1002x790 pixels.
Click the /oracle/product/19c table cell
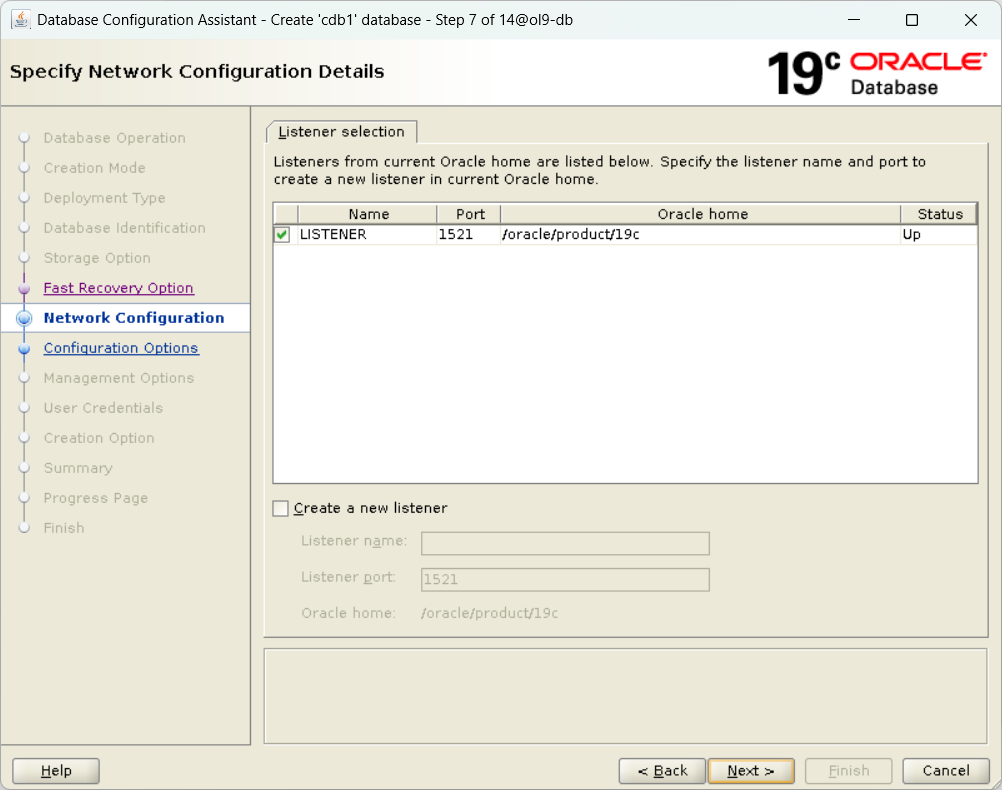[701, 235]
